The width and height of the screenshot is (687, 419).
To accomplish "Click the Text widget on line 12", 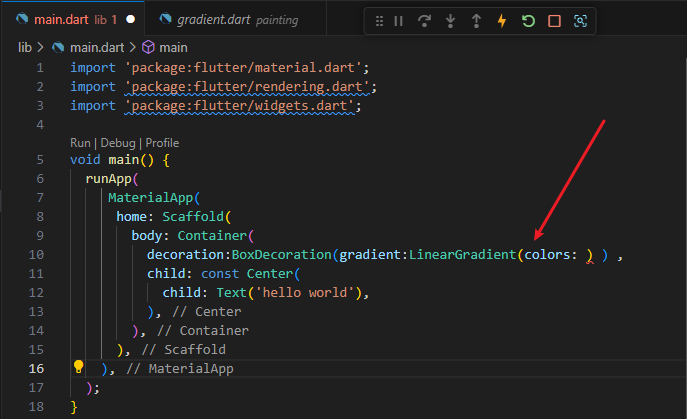I will click(x=231, y=292).
